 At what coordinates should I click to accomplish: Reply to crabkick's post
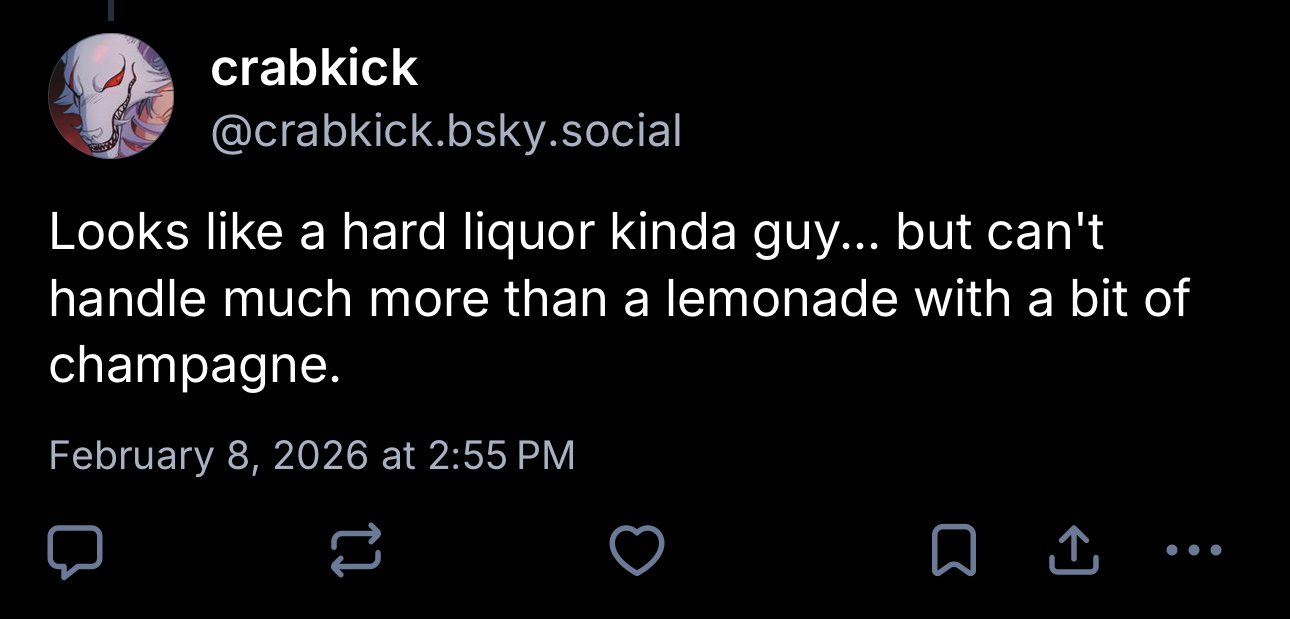pos(75,552)
